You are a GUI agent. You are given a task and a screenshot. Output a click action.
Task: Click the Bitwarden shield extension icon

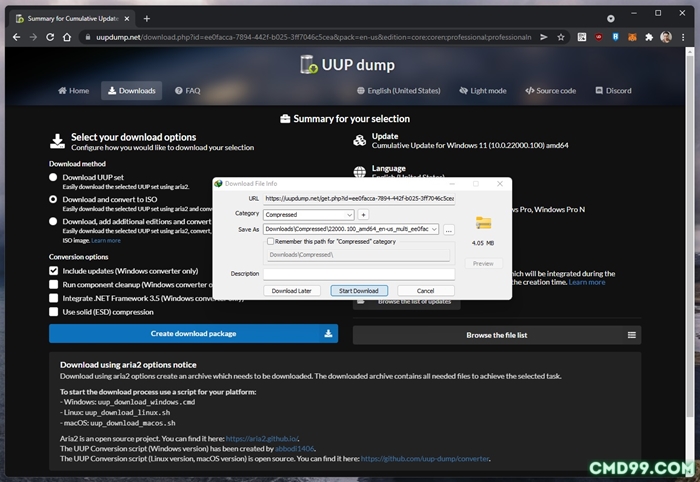[616, 37]
